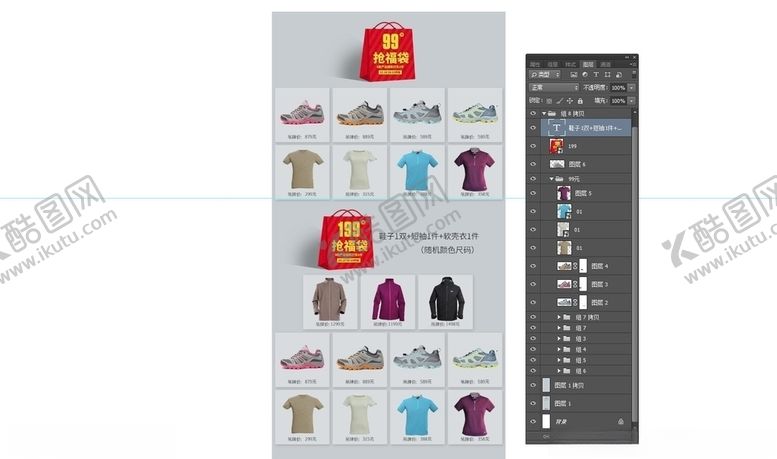Click the lock position icon
The height and width of the screenshot is (459, 777).
tap(568, 100)
